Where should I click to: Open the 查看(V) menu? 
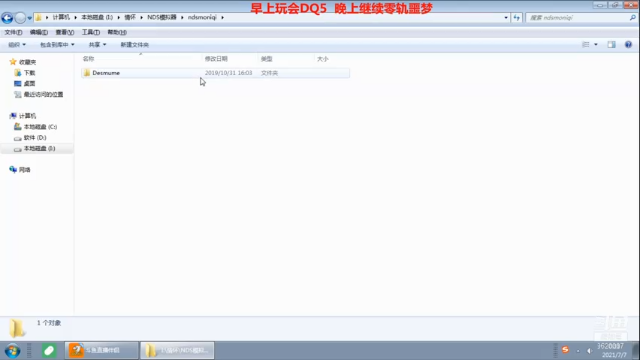pos(64,32)
